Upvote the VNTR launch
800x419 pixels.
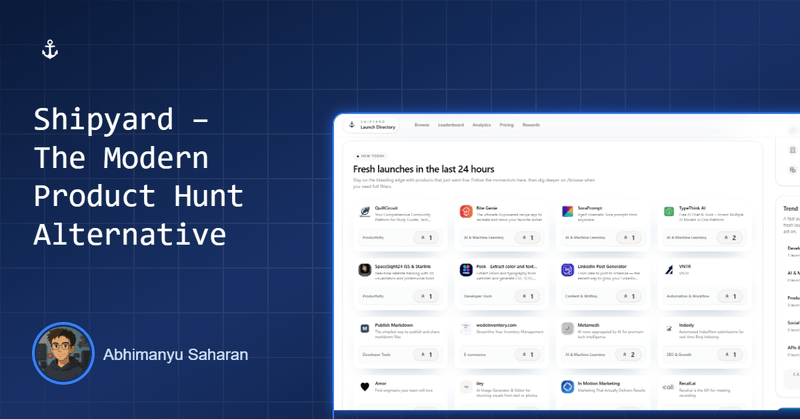click(x=730, y=296)
